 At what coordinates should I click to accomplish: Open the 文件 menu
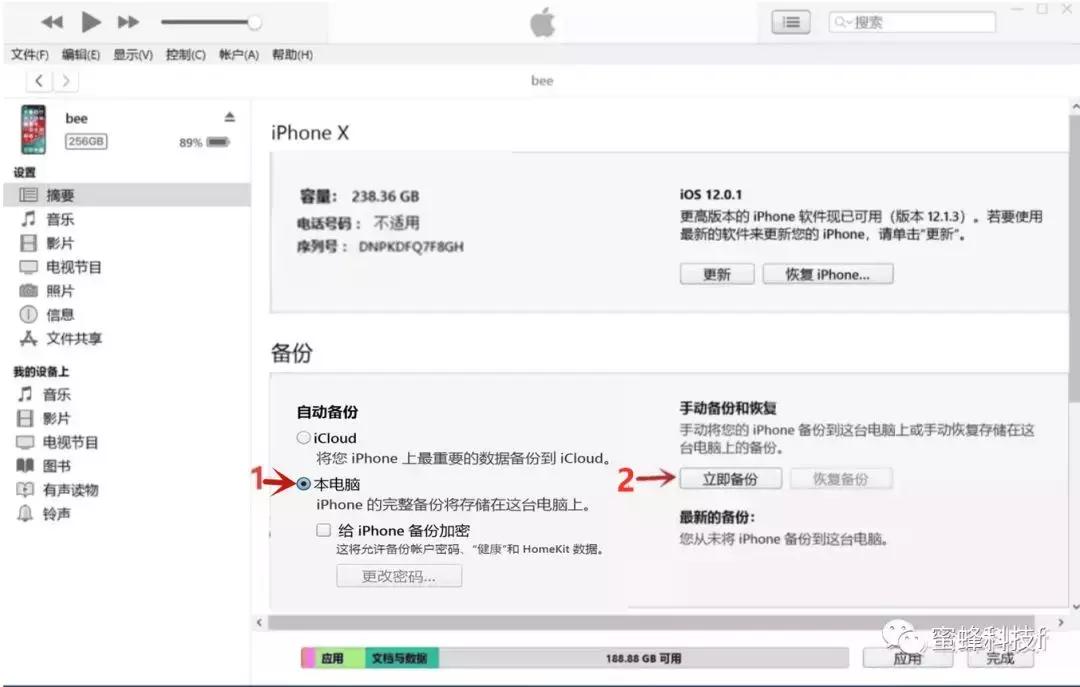point(29,55)
